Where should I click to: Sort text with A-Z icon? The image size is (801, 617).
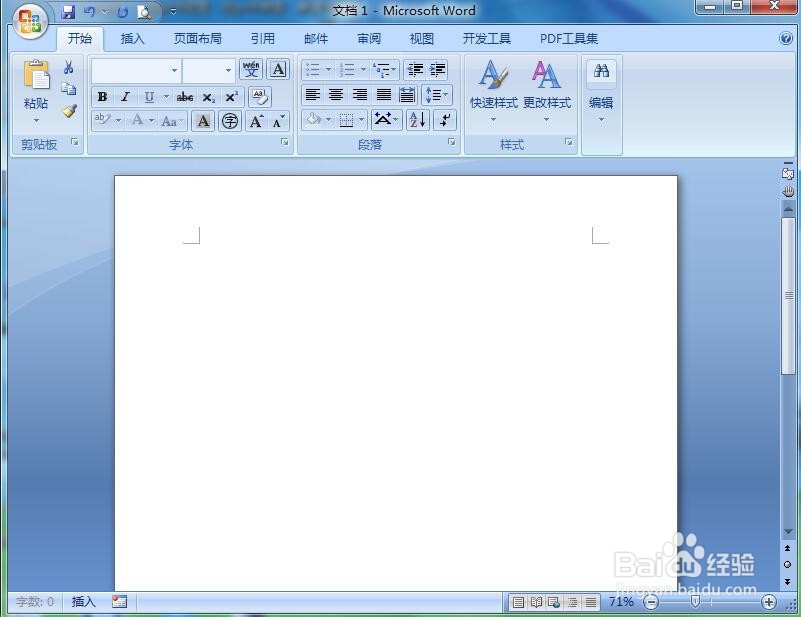pos(417,121)
